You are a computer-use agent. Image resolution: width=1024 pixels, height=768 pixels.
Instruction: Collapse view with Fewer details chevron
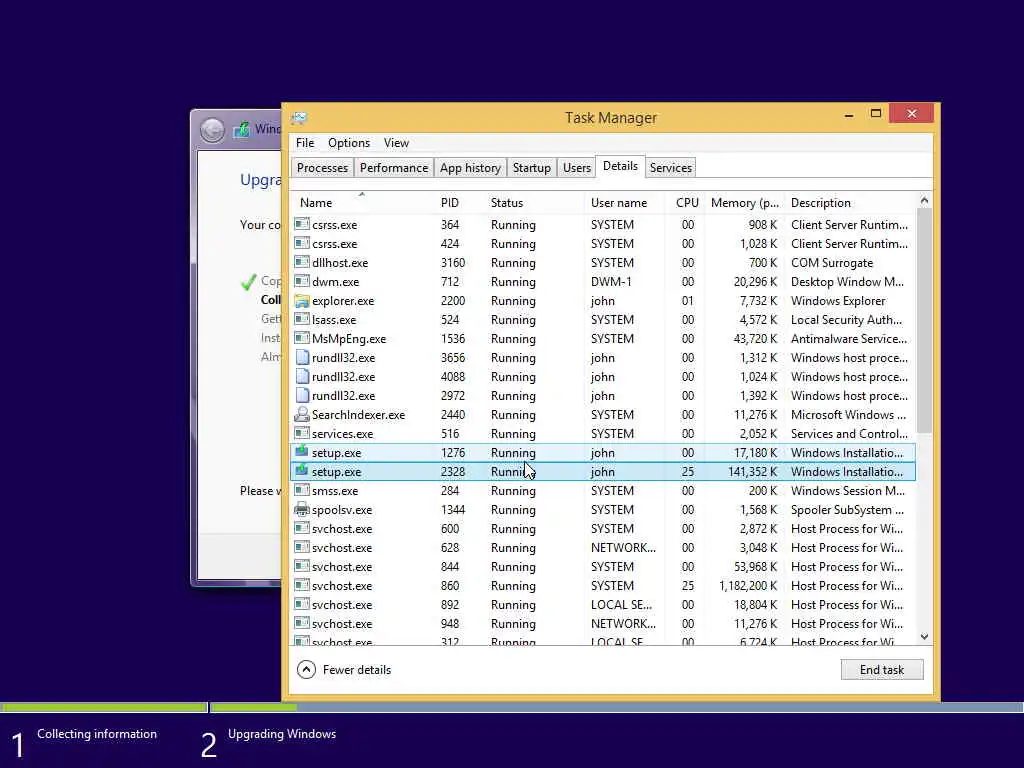click(306, 669)
